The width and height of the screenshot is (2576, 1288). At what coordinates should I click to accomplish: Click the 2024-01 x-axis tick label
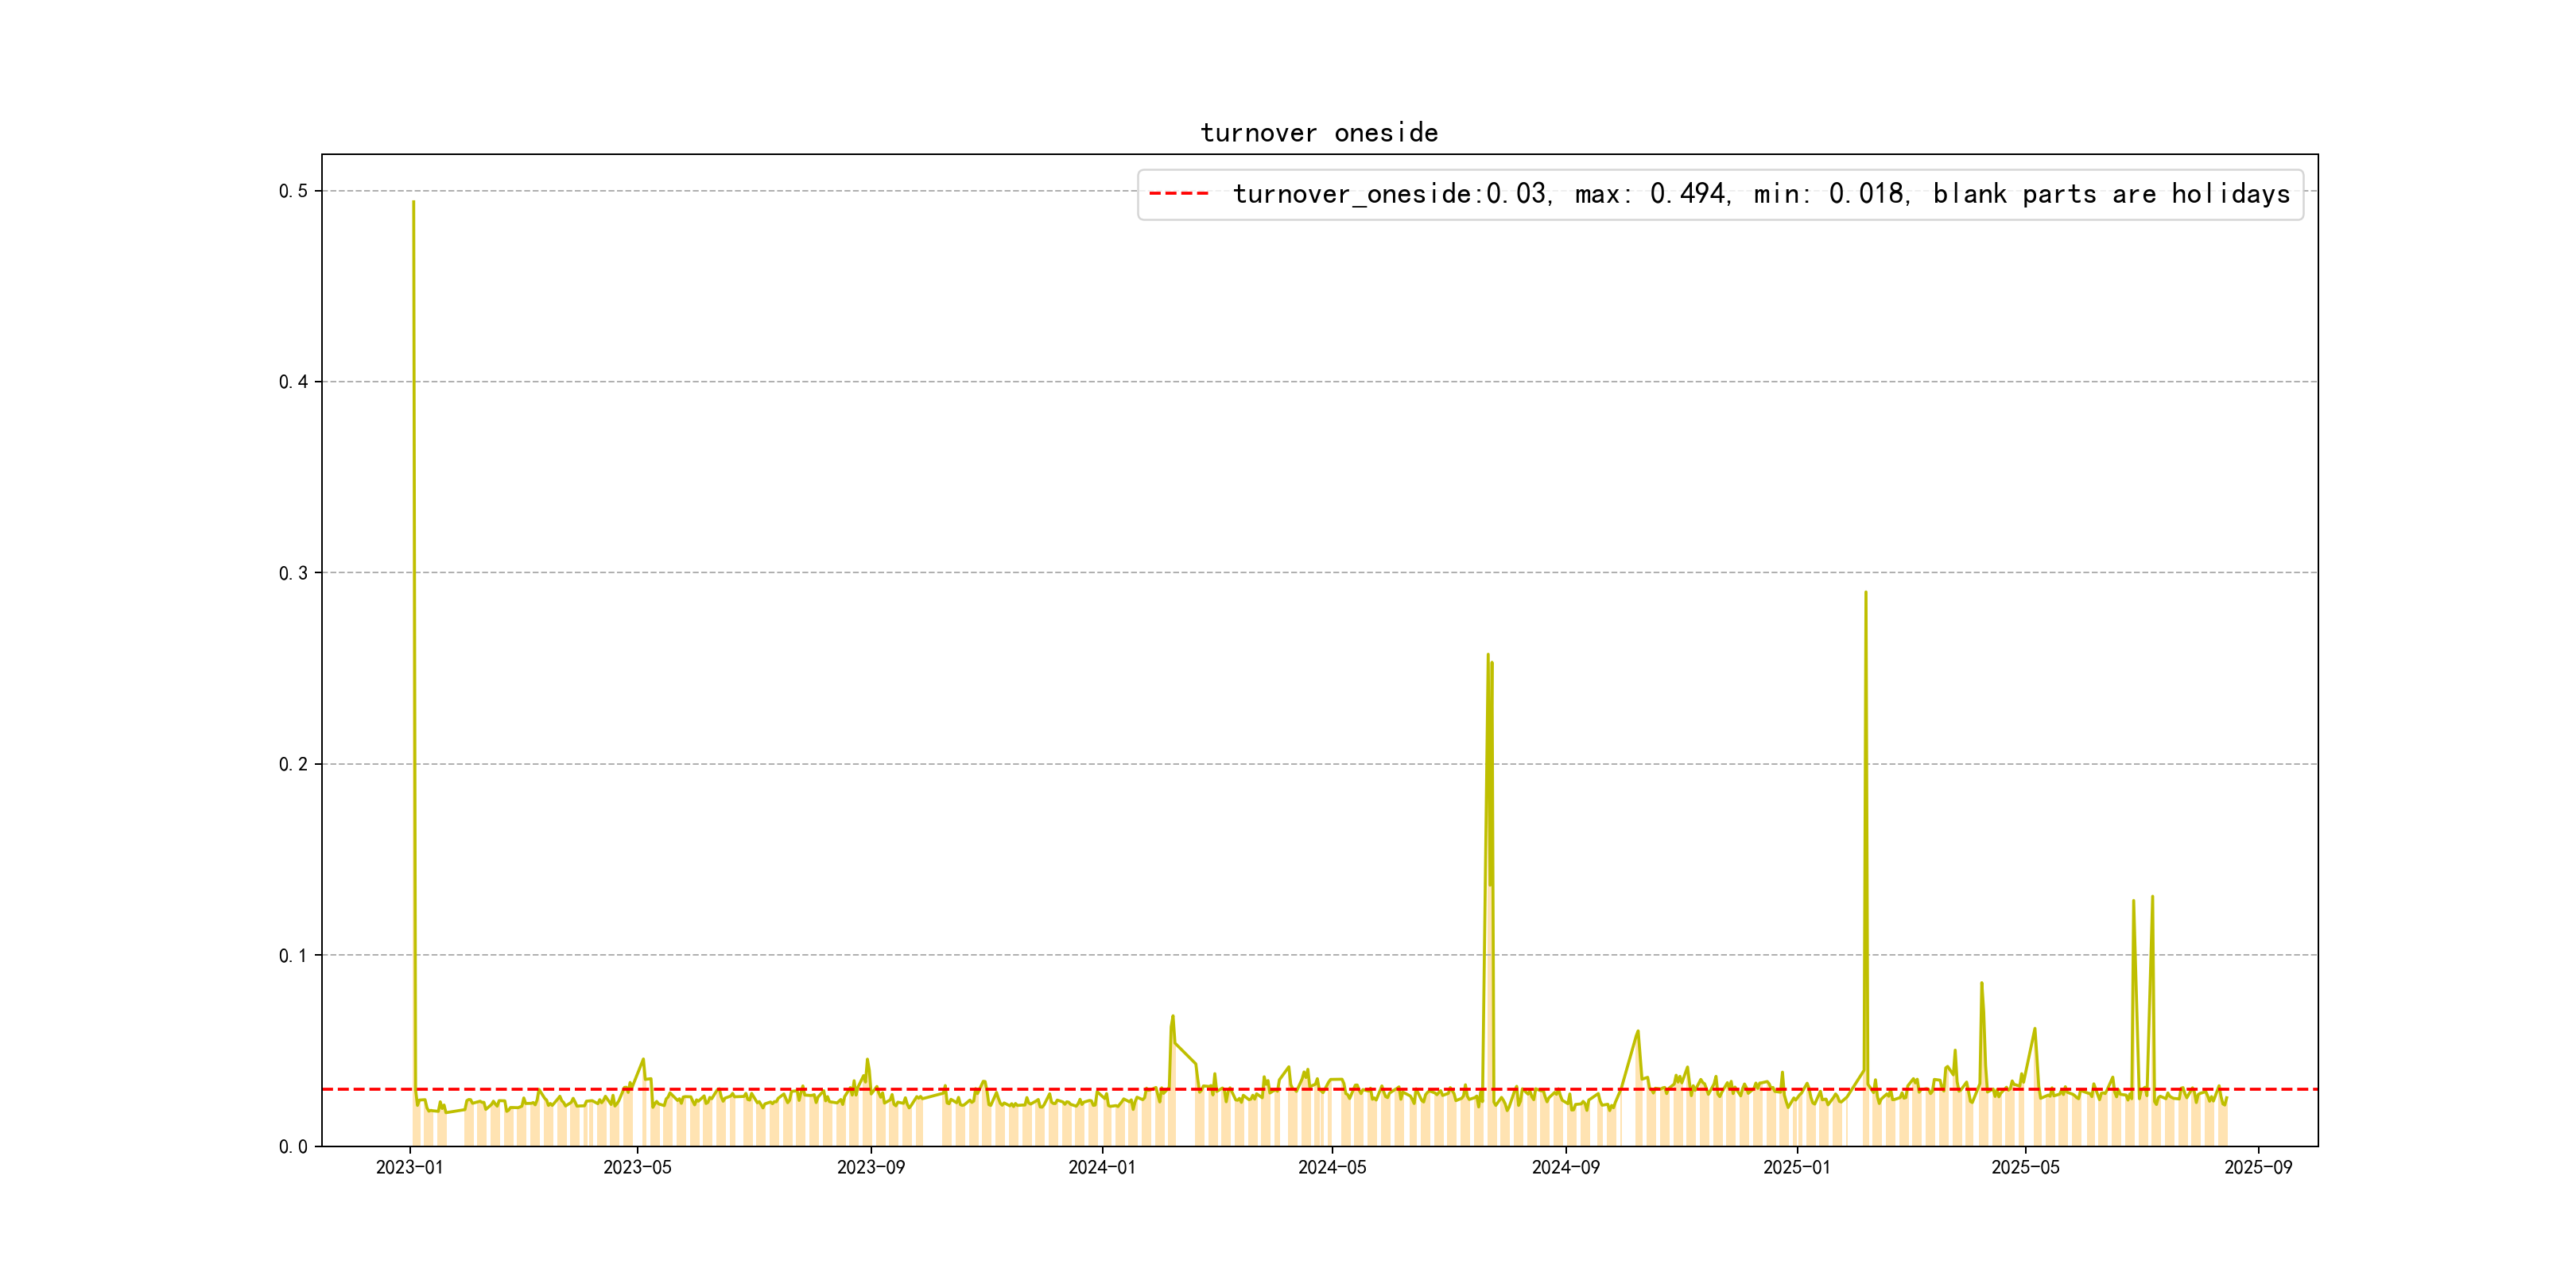1101,1167
